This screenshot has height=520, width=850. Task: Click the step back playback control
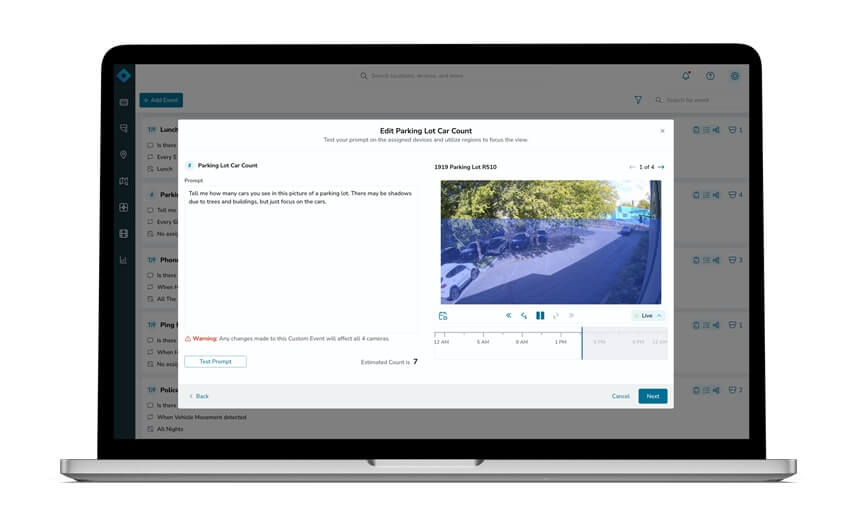pos(524,316)
